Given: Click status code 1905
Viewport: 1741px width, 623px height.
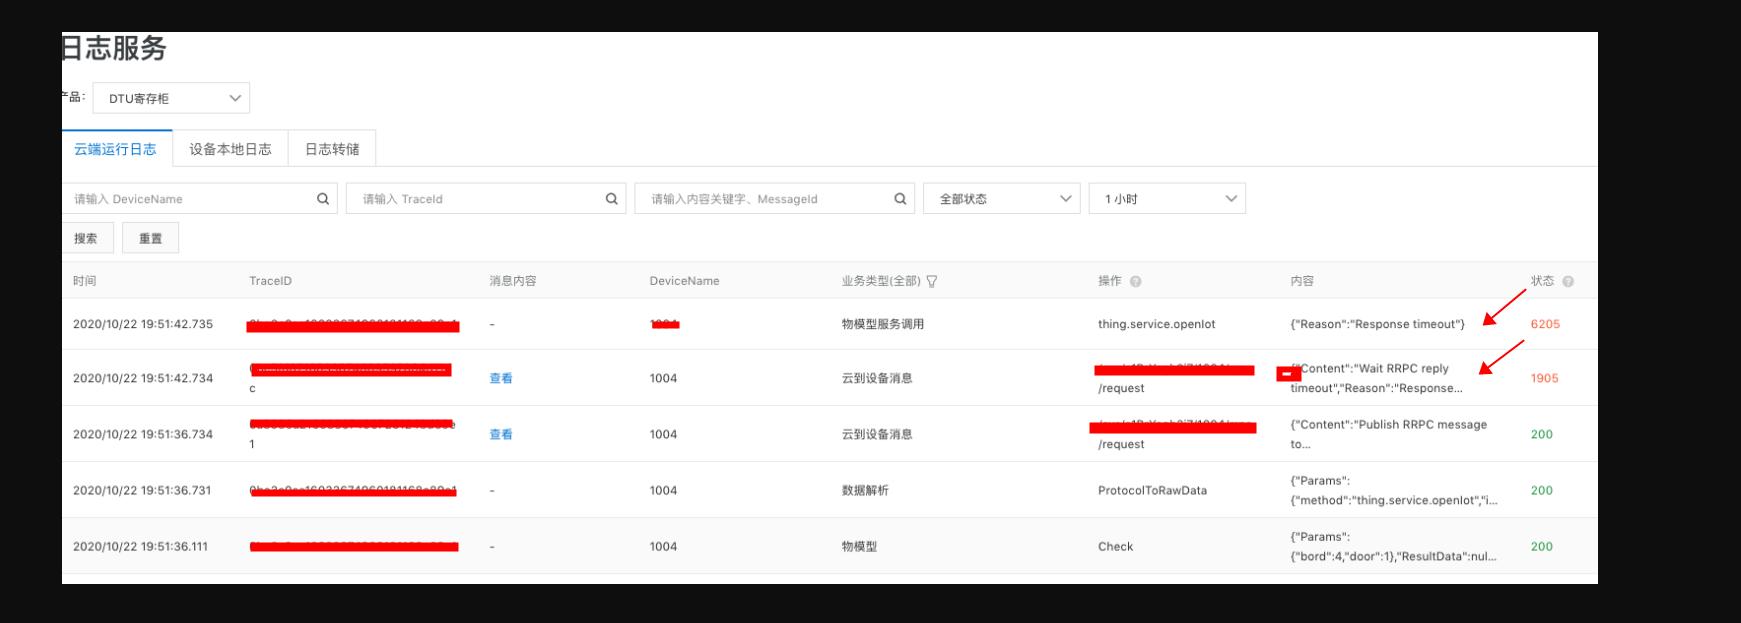Looking at the screenshot, I should (1544, 378).
